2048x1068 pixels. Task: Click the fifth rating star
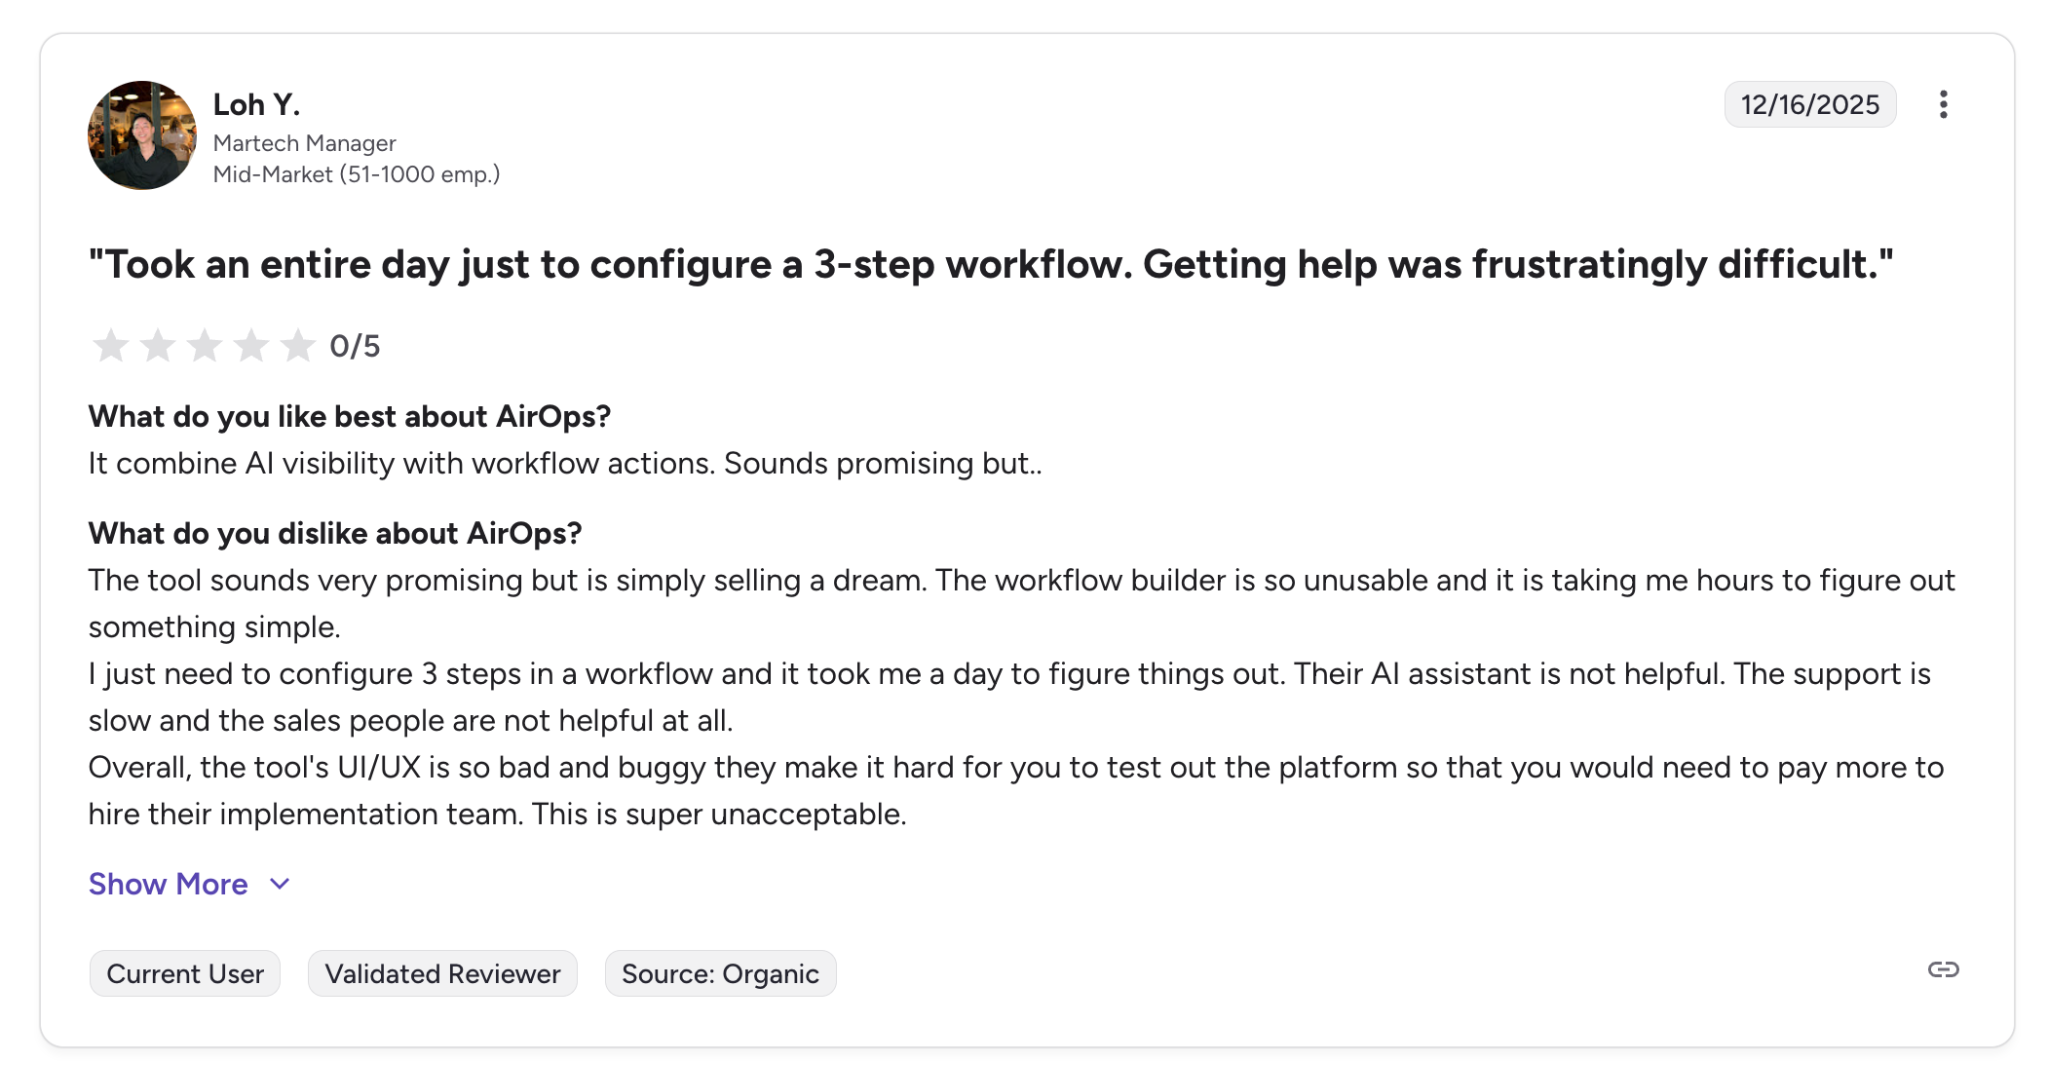pos(298,346)
